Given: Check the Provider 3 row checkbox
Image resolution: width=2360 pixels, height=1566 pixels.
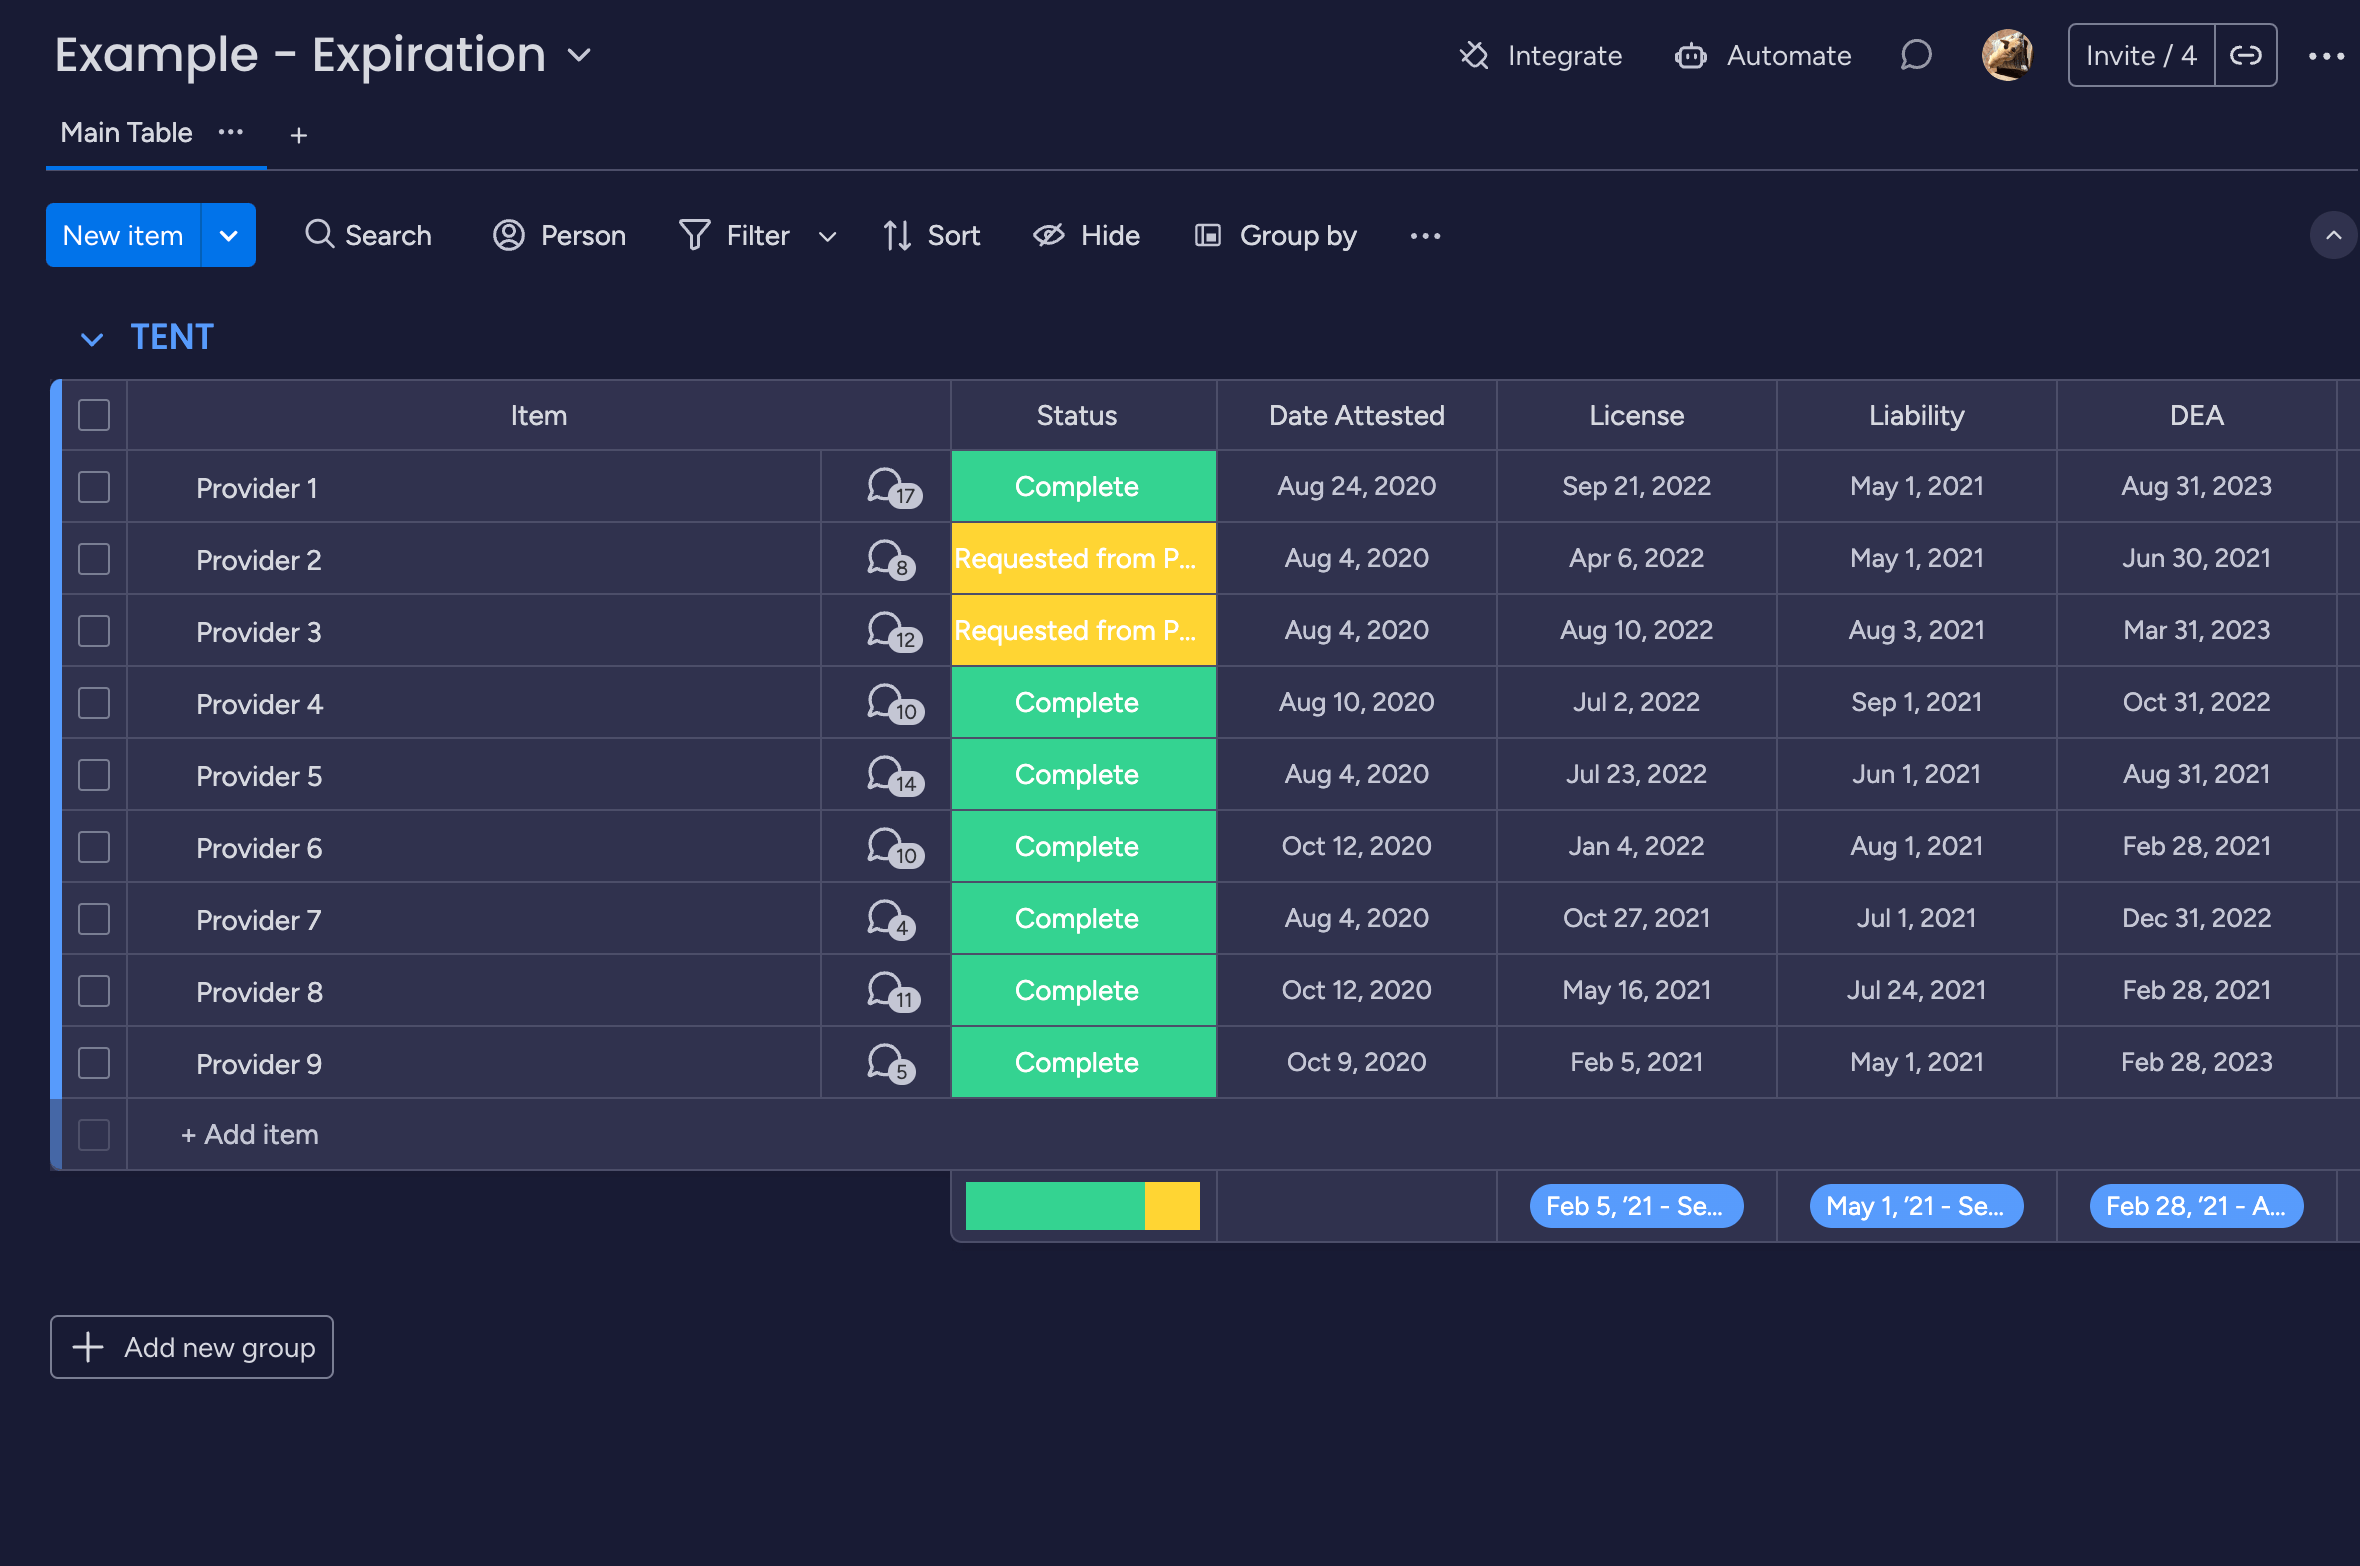Looking at the screenshot, I should tap(94, 631).
